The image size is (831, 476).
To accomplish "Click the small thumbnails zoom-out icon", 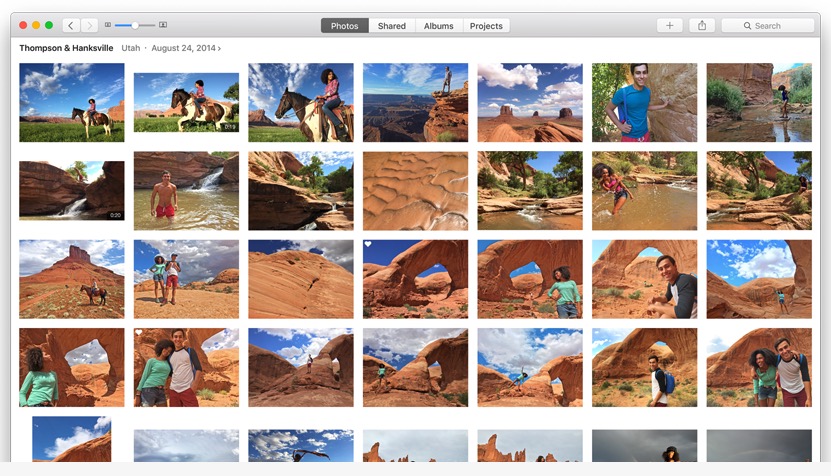I will (108, 25).
